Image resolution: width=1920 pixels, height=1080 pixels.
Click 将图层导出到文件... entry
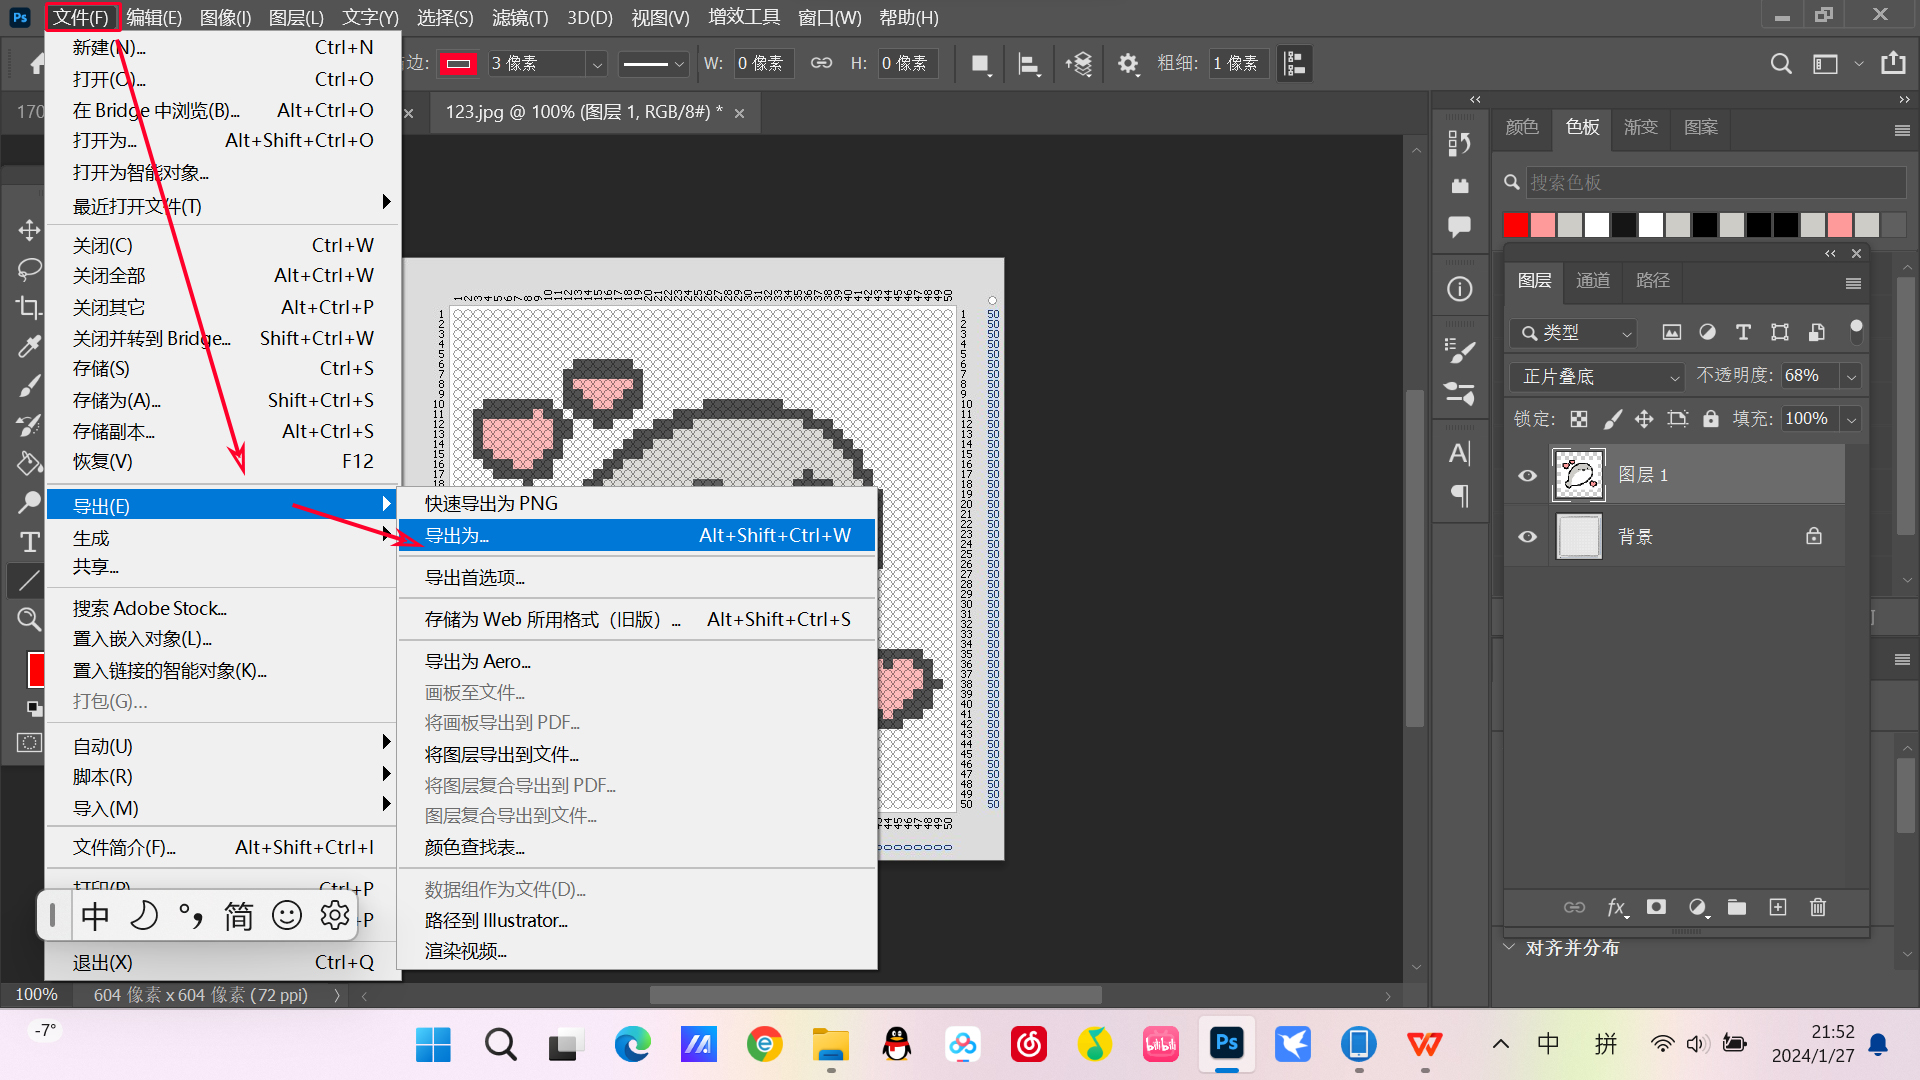637,754
